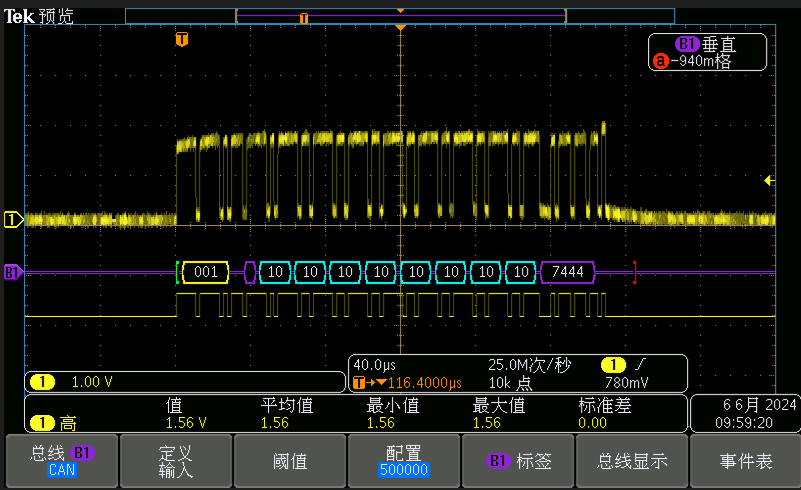801x490 pixels.
Task: Click the 116.4000µs trigger delay readout
Action: (425, 383)
